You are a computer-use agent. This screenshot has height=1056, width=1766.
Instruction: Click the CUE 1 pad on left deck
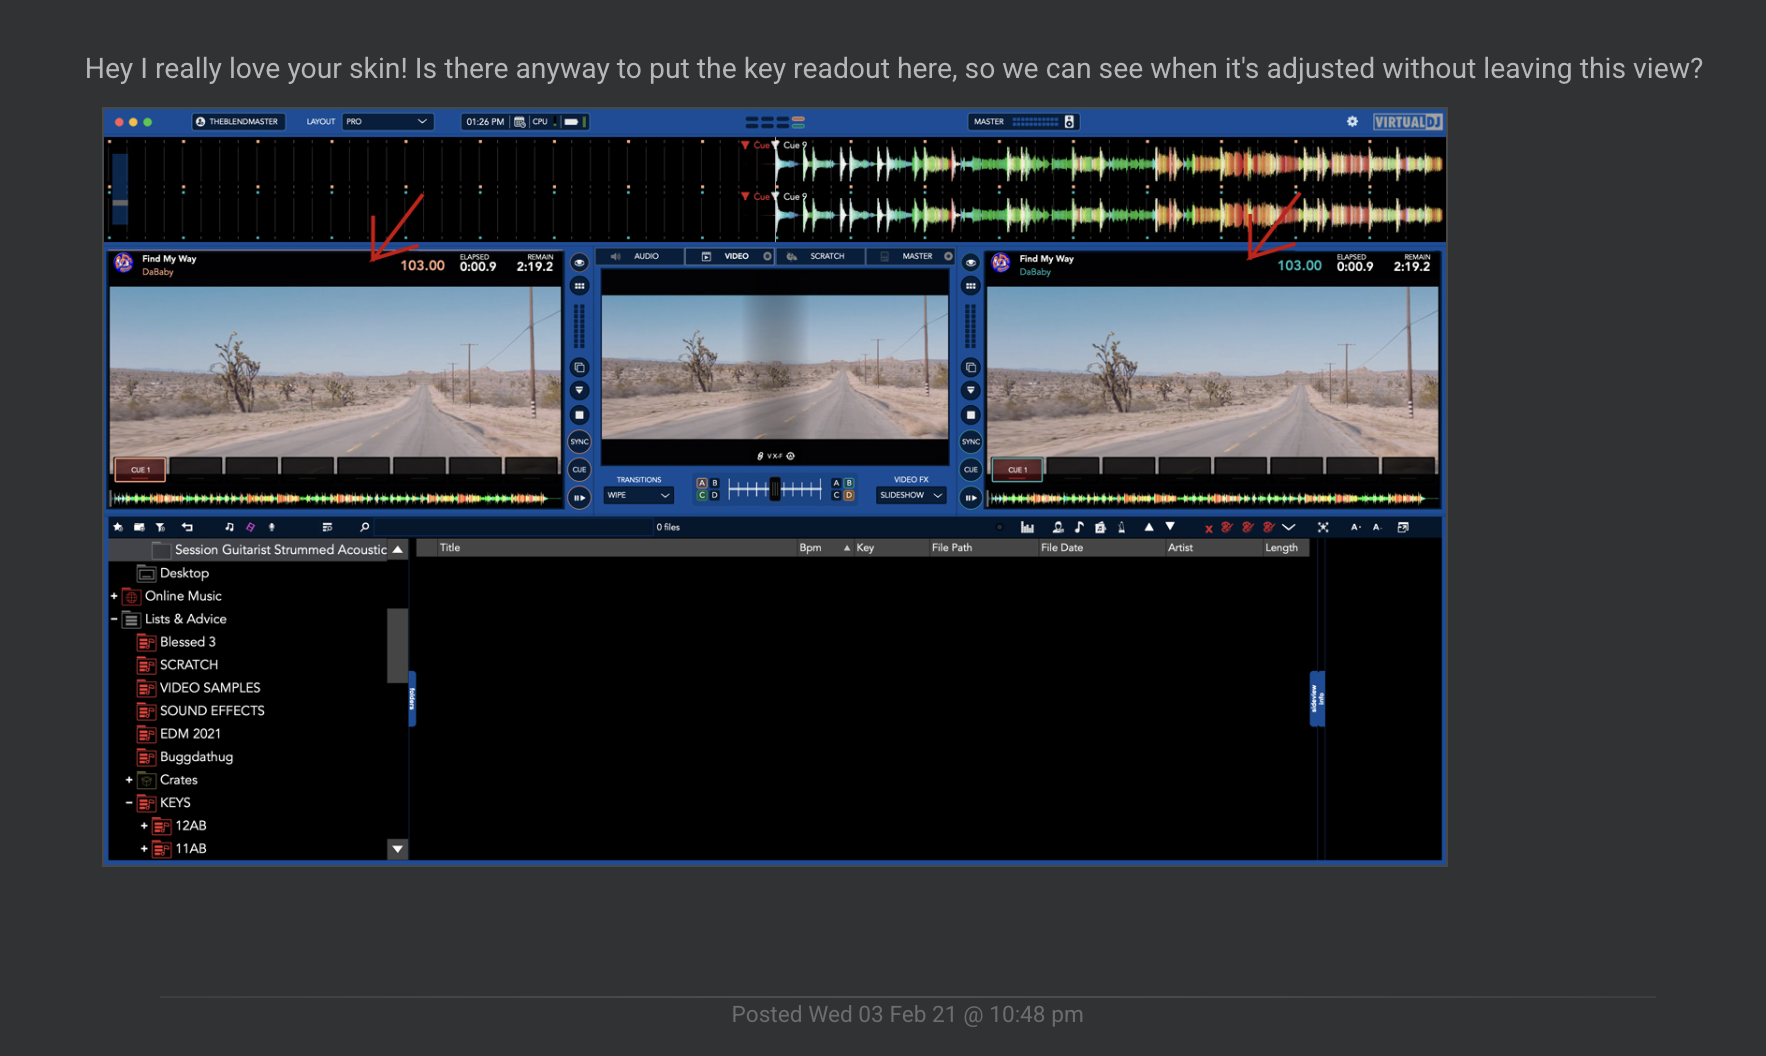pyautogui.click(x=140, y=469)
